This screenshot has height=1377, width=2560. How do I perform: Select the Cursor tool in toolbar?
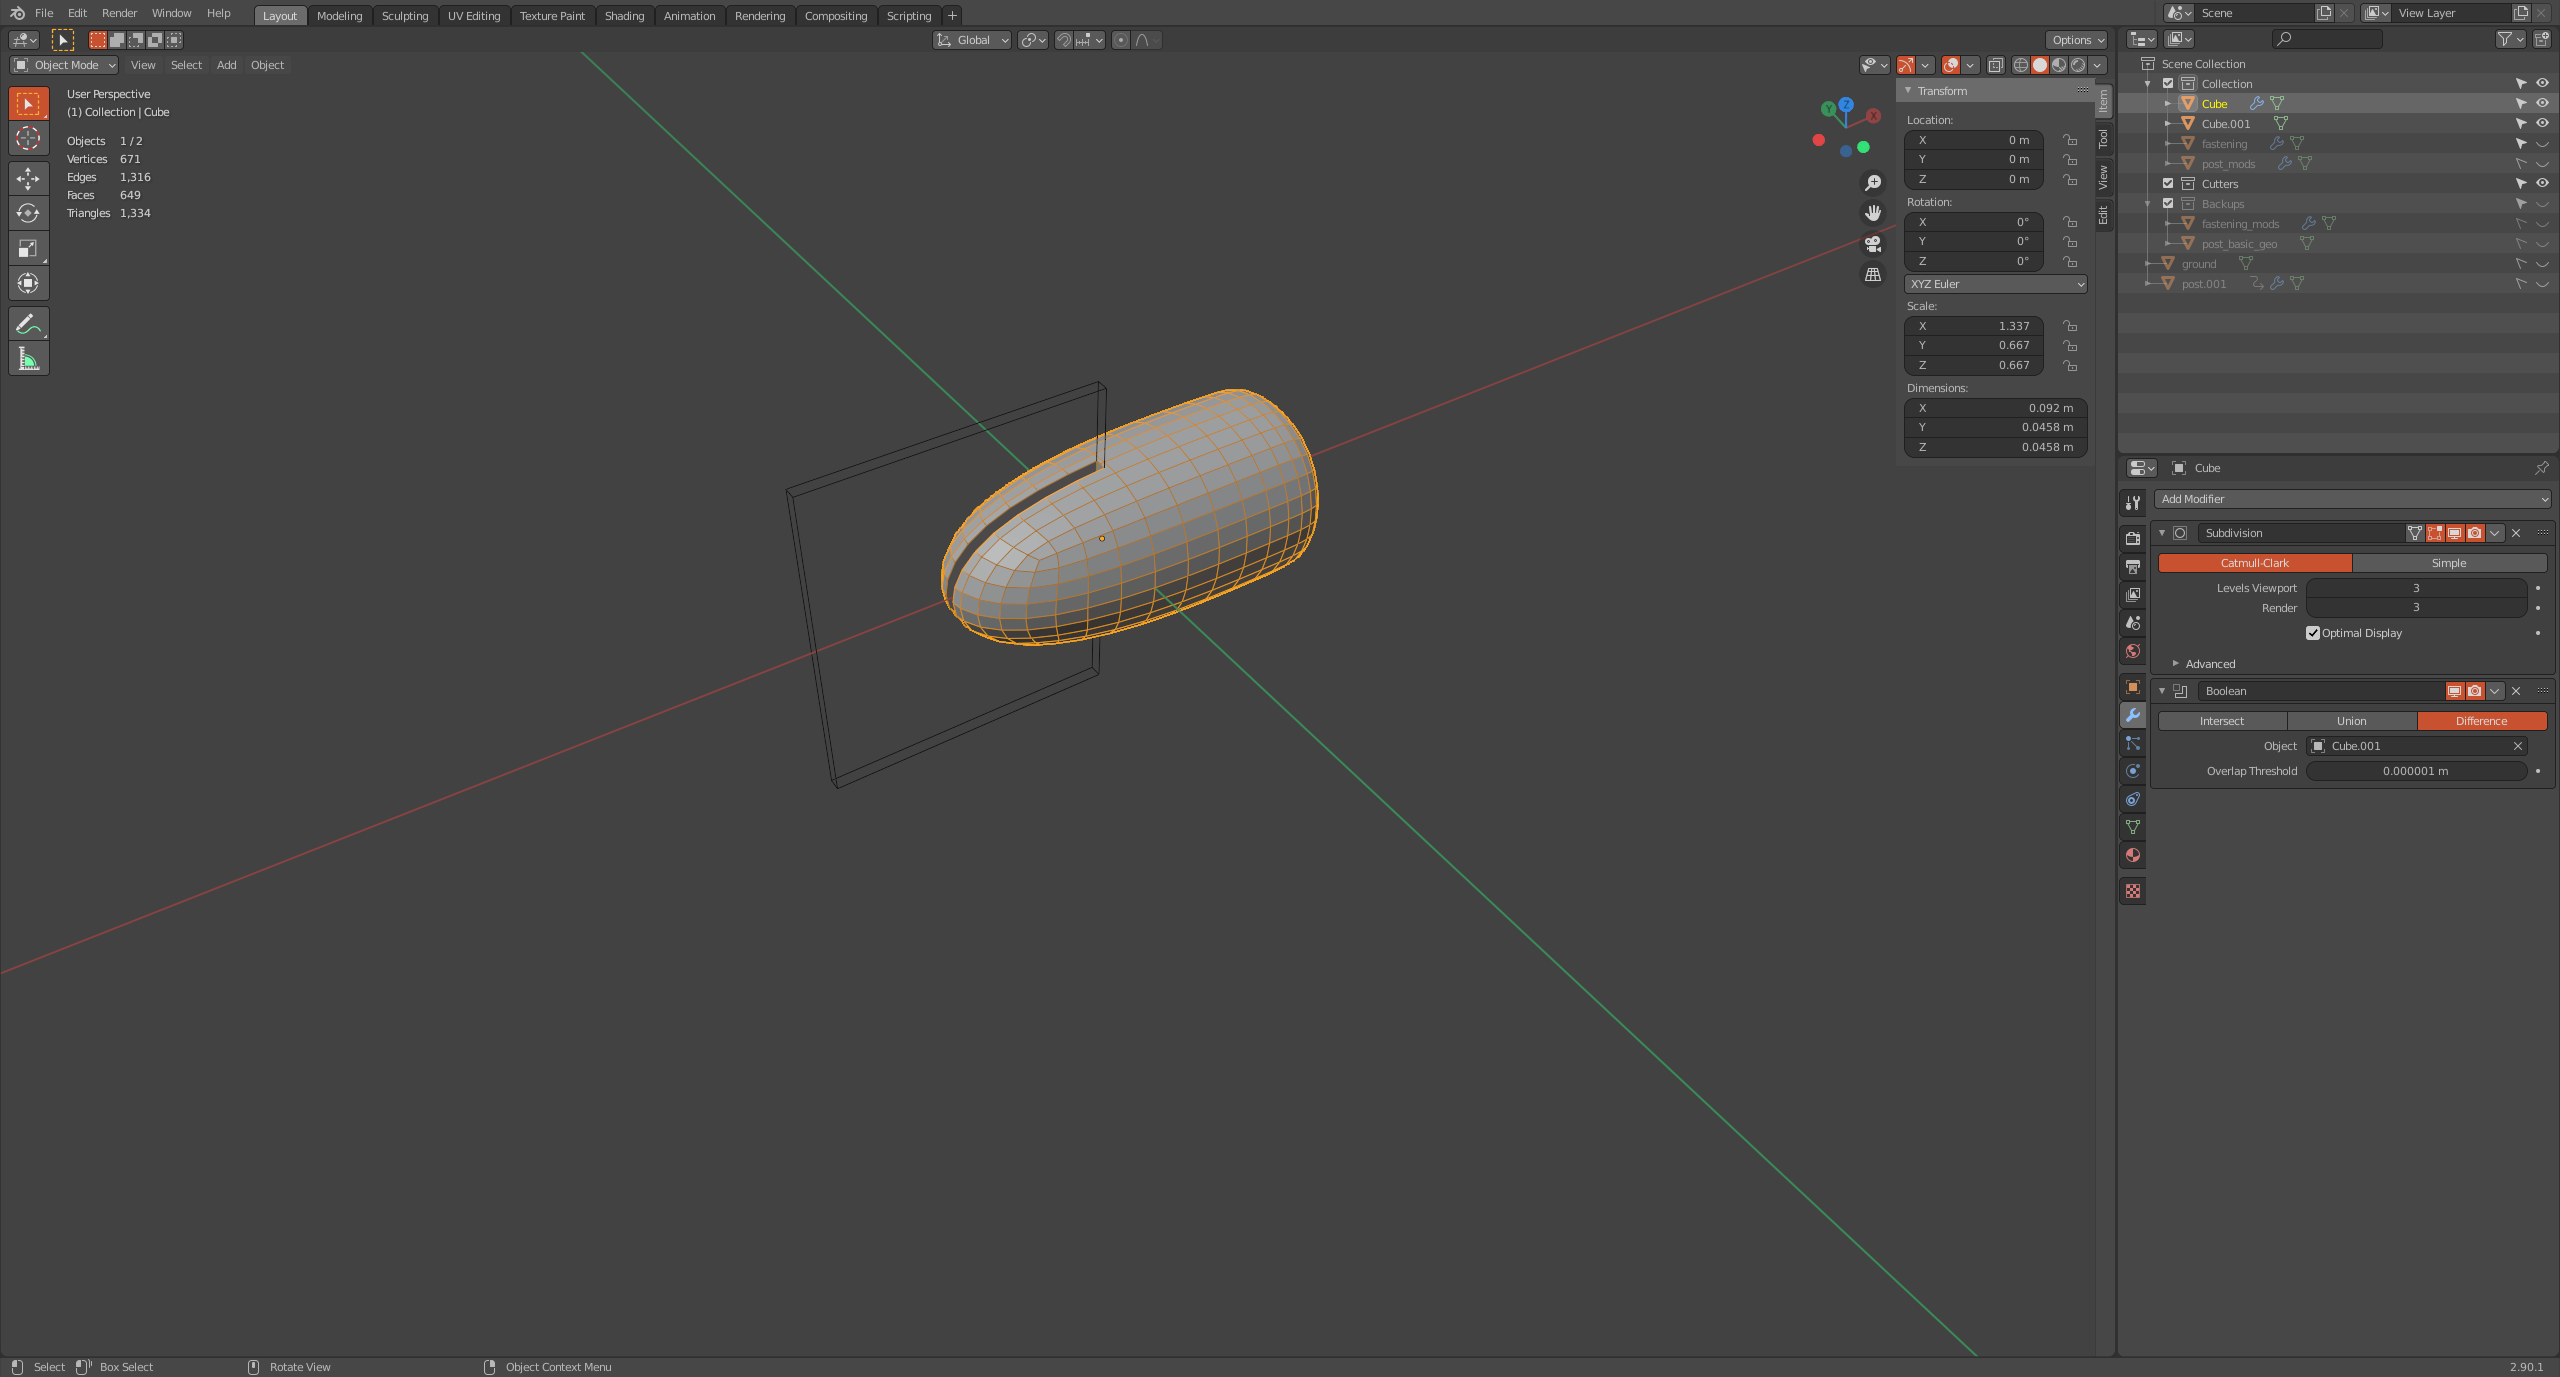(28, 138)
